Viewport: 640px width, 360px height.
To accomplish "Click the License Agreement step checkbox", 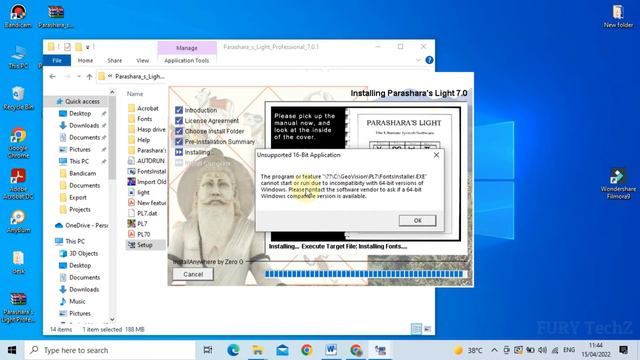I will tap(179, 121).
